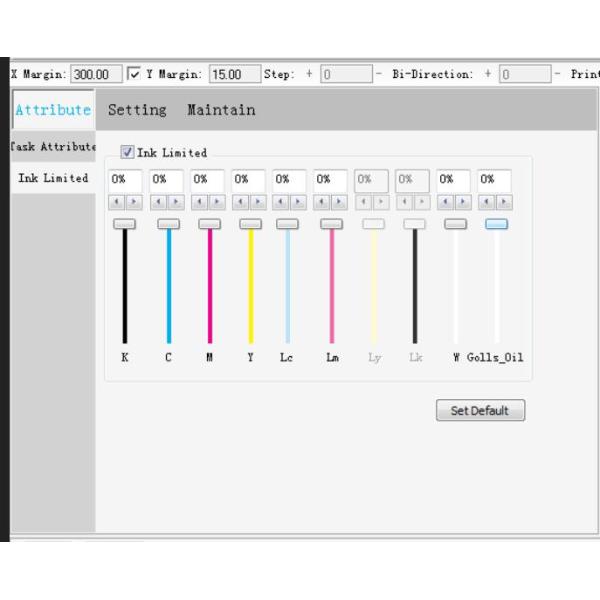This screenshot has width=600, height=600.
Task: Click the K ink percentage field
Action: pyautogui.click(x=125, y=180)
